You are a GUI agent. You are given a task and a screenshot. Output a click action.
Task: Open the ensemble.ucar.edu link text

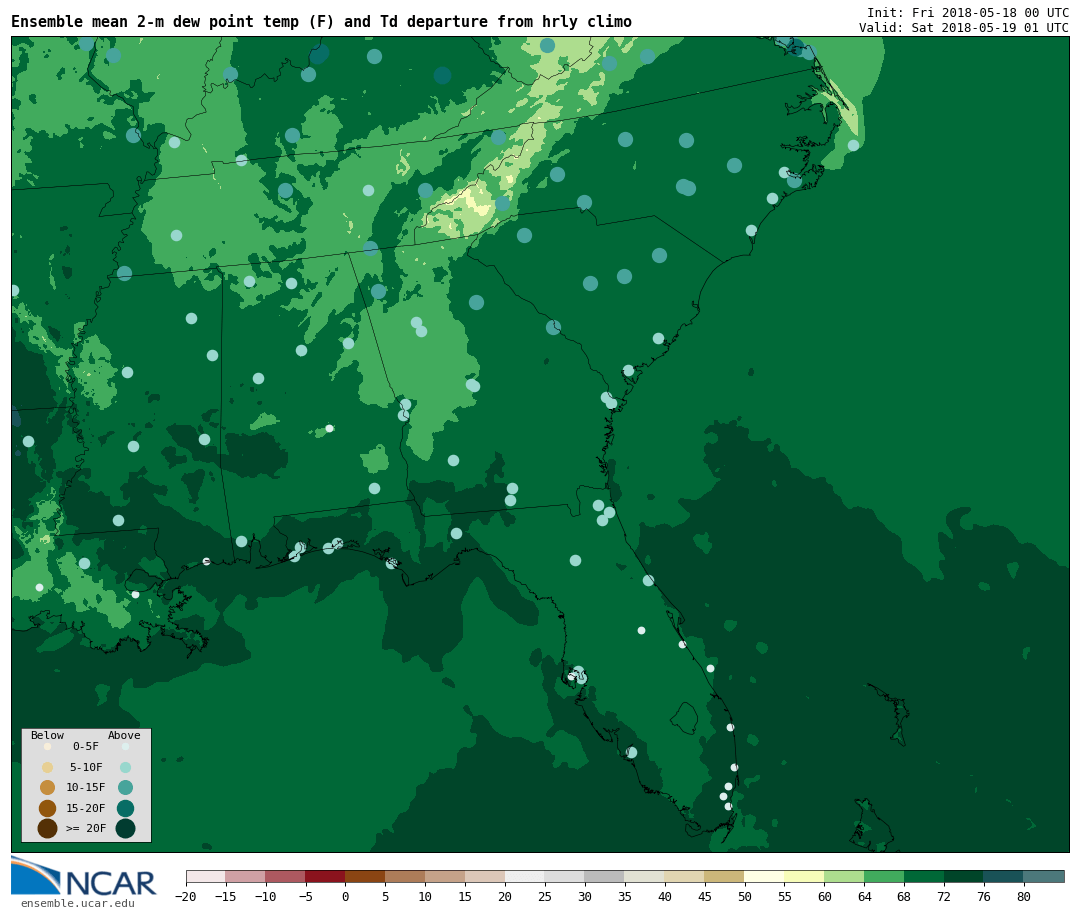tap(78, 903)
